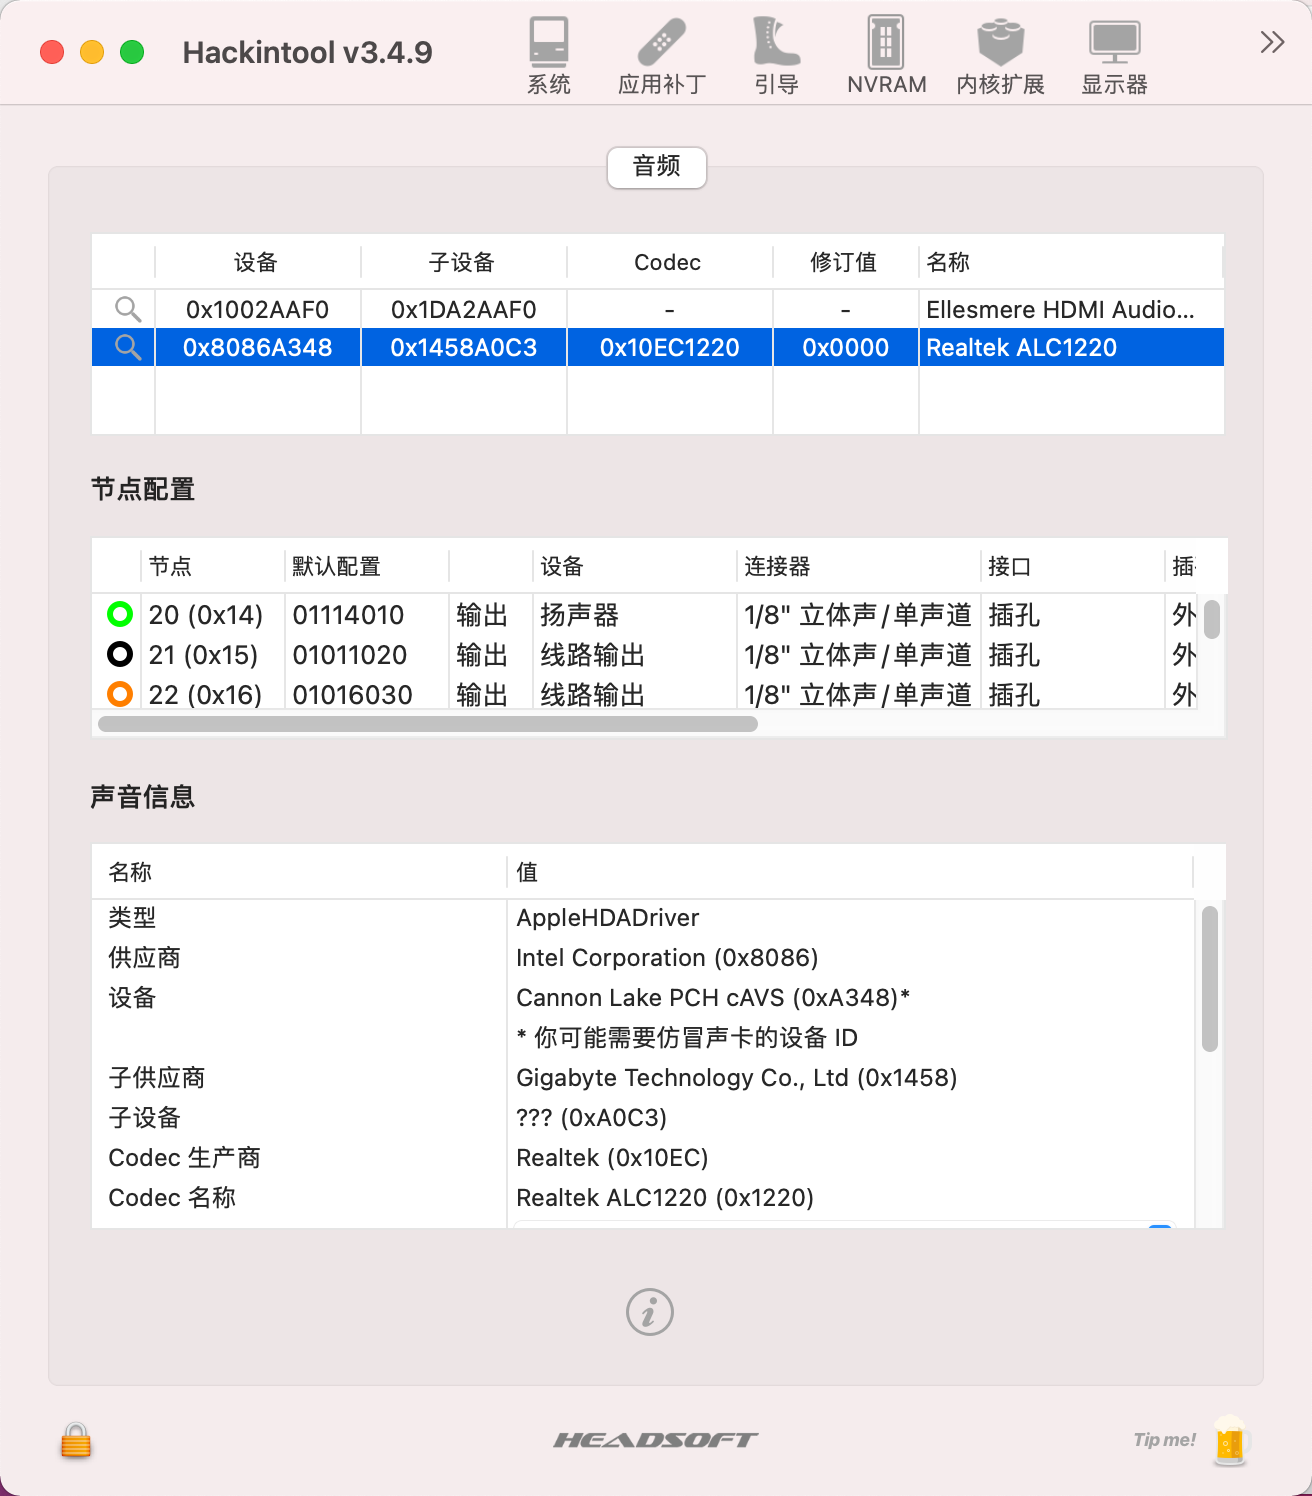Viewport: 1312px width, 1496px height.
Task: Select device ID 0x1002AAF0 cell
Action: click(x=257, y=310)
